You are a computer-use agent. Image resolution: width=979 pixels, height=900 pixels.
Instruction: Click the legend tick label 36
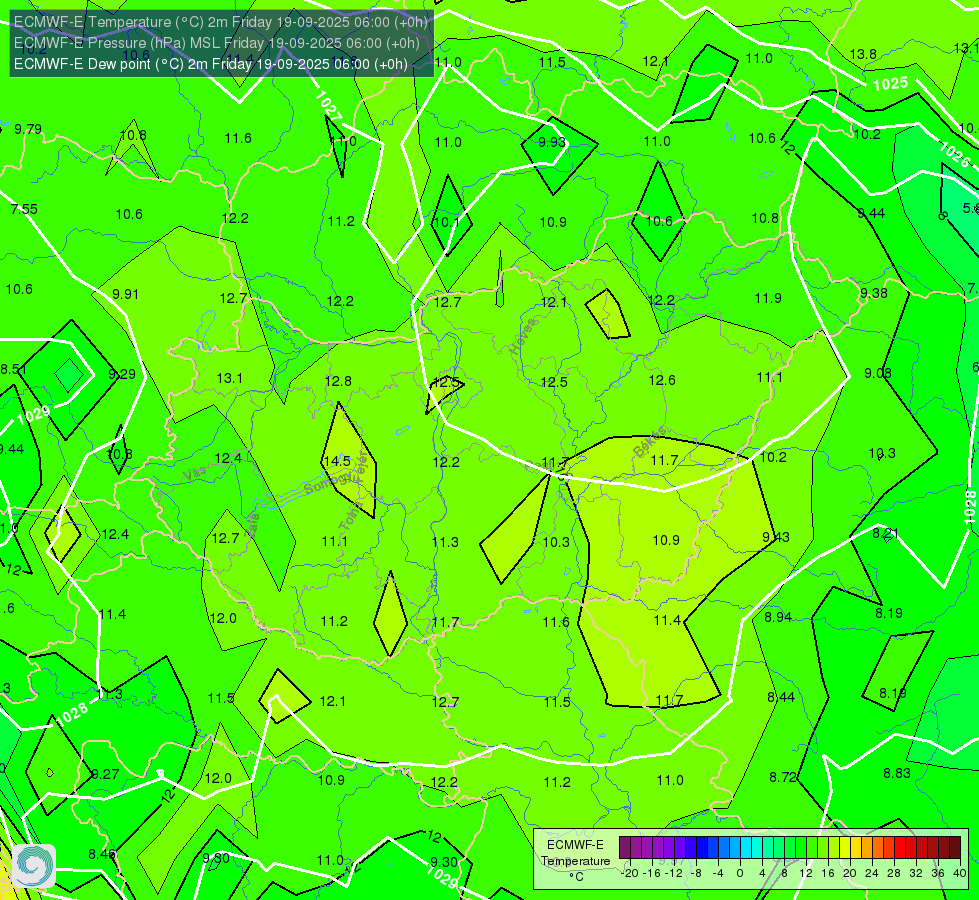pos(938,873)
